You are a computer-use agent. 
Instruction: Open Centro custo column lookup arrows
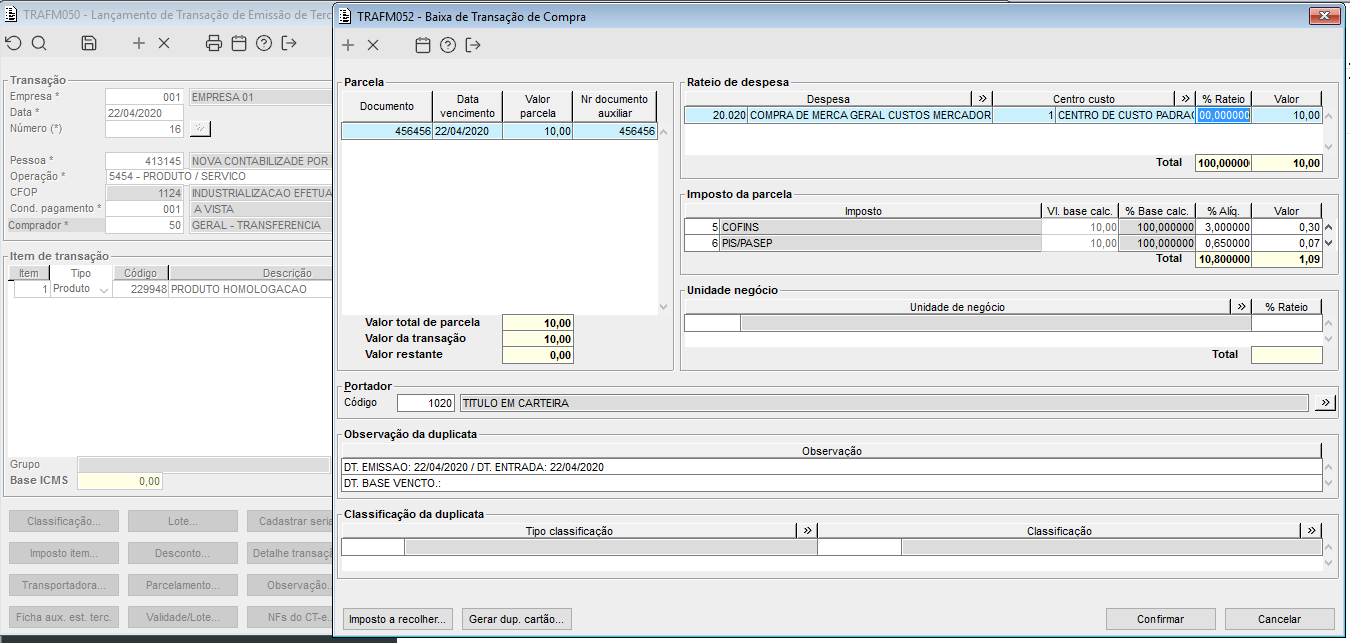(x=1186, y=99)
